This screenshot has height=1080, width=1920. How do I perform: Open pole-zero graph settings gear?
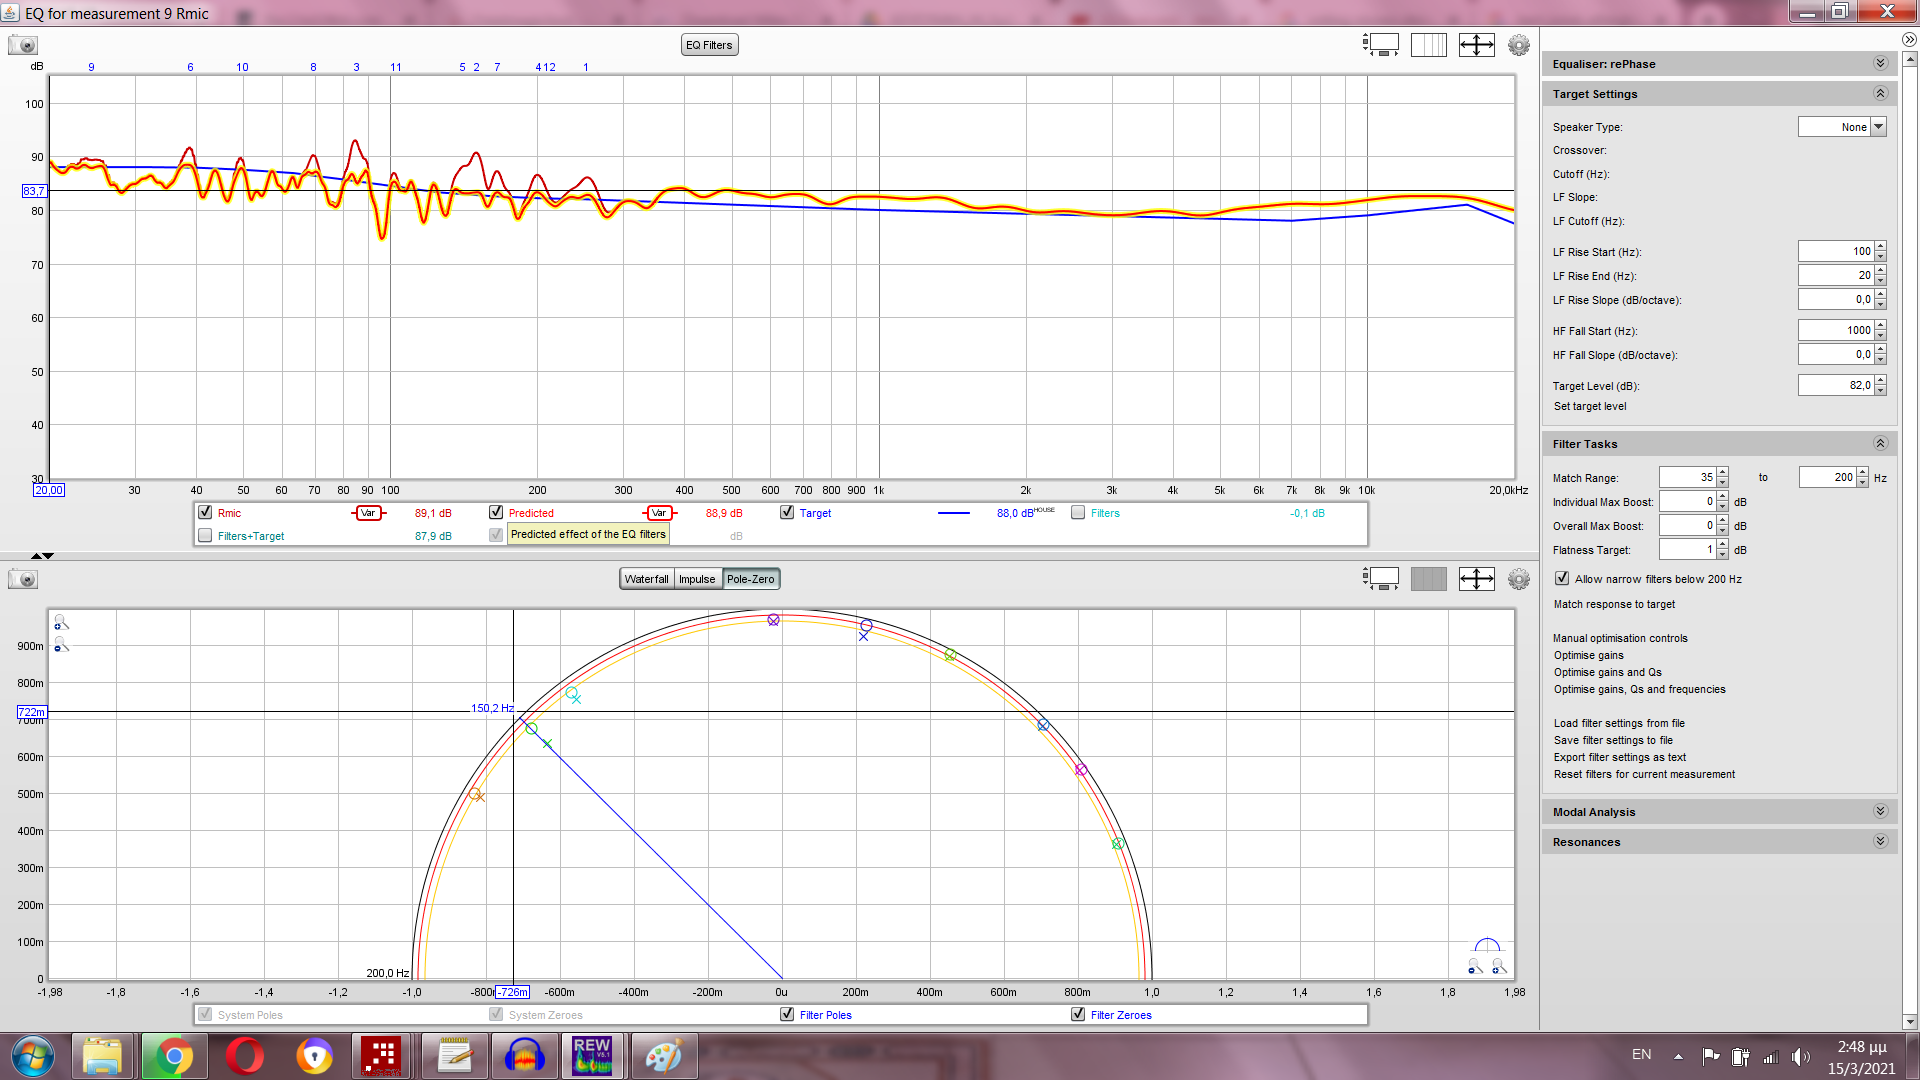click(1518, 579)
